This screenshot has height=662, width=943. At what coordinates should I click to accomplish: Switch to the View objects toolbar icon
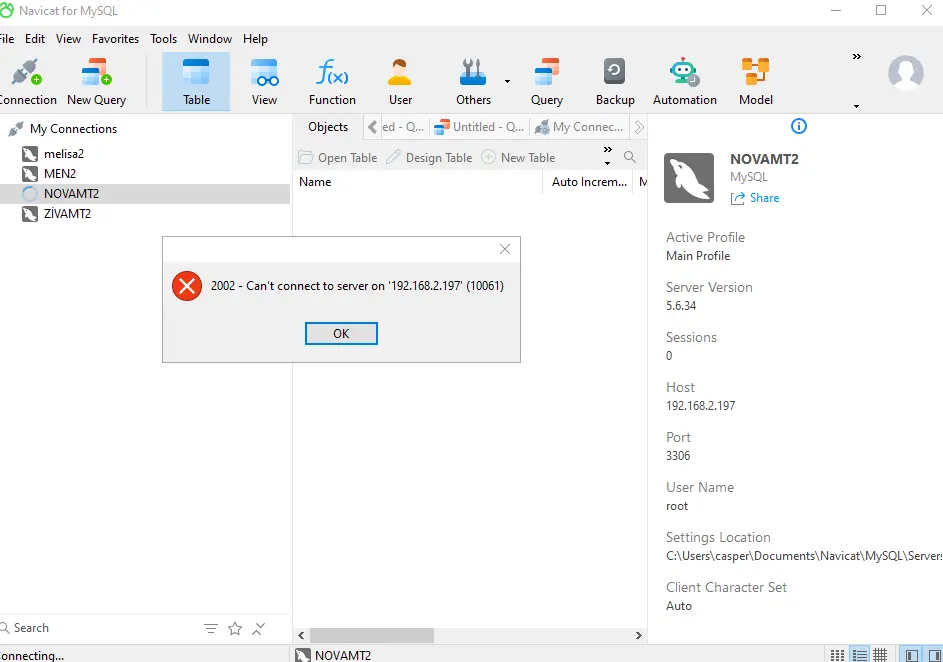264,82
